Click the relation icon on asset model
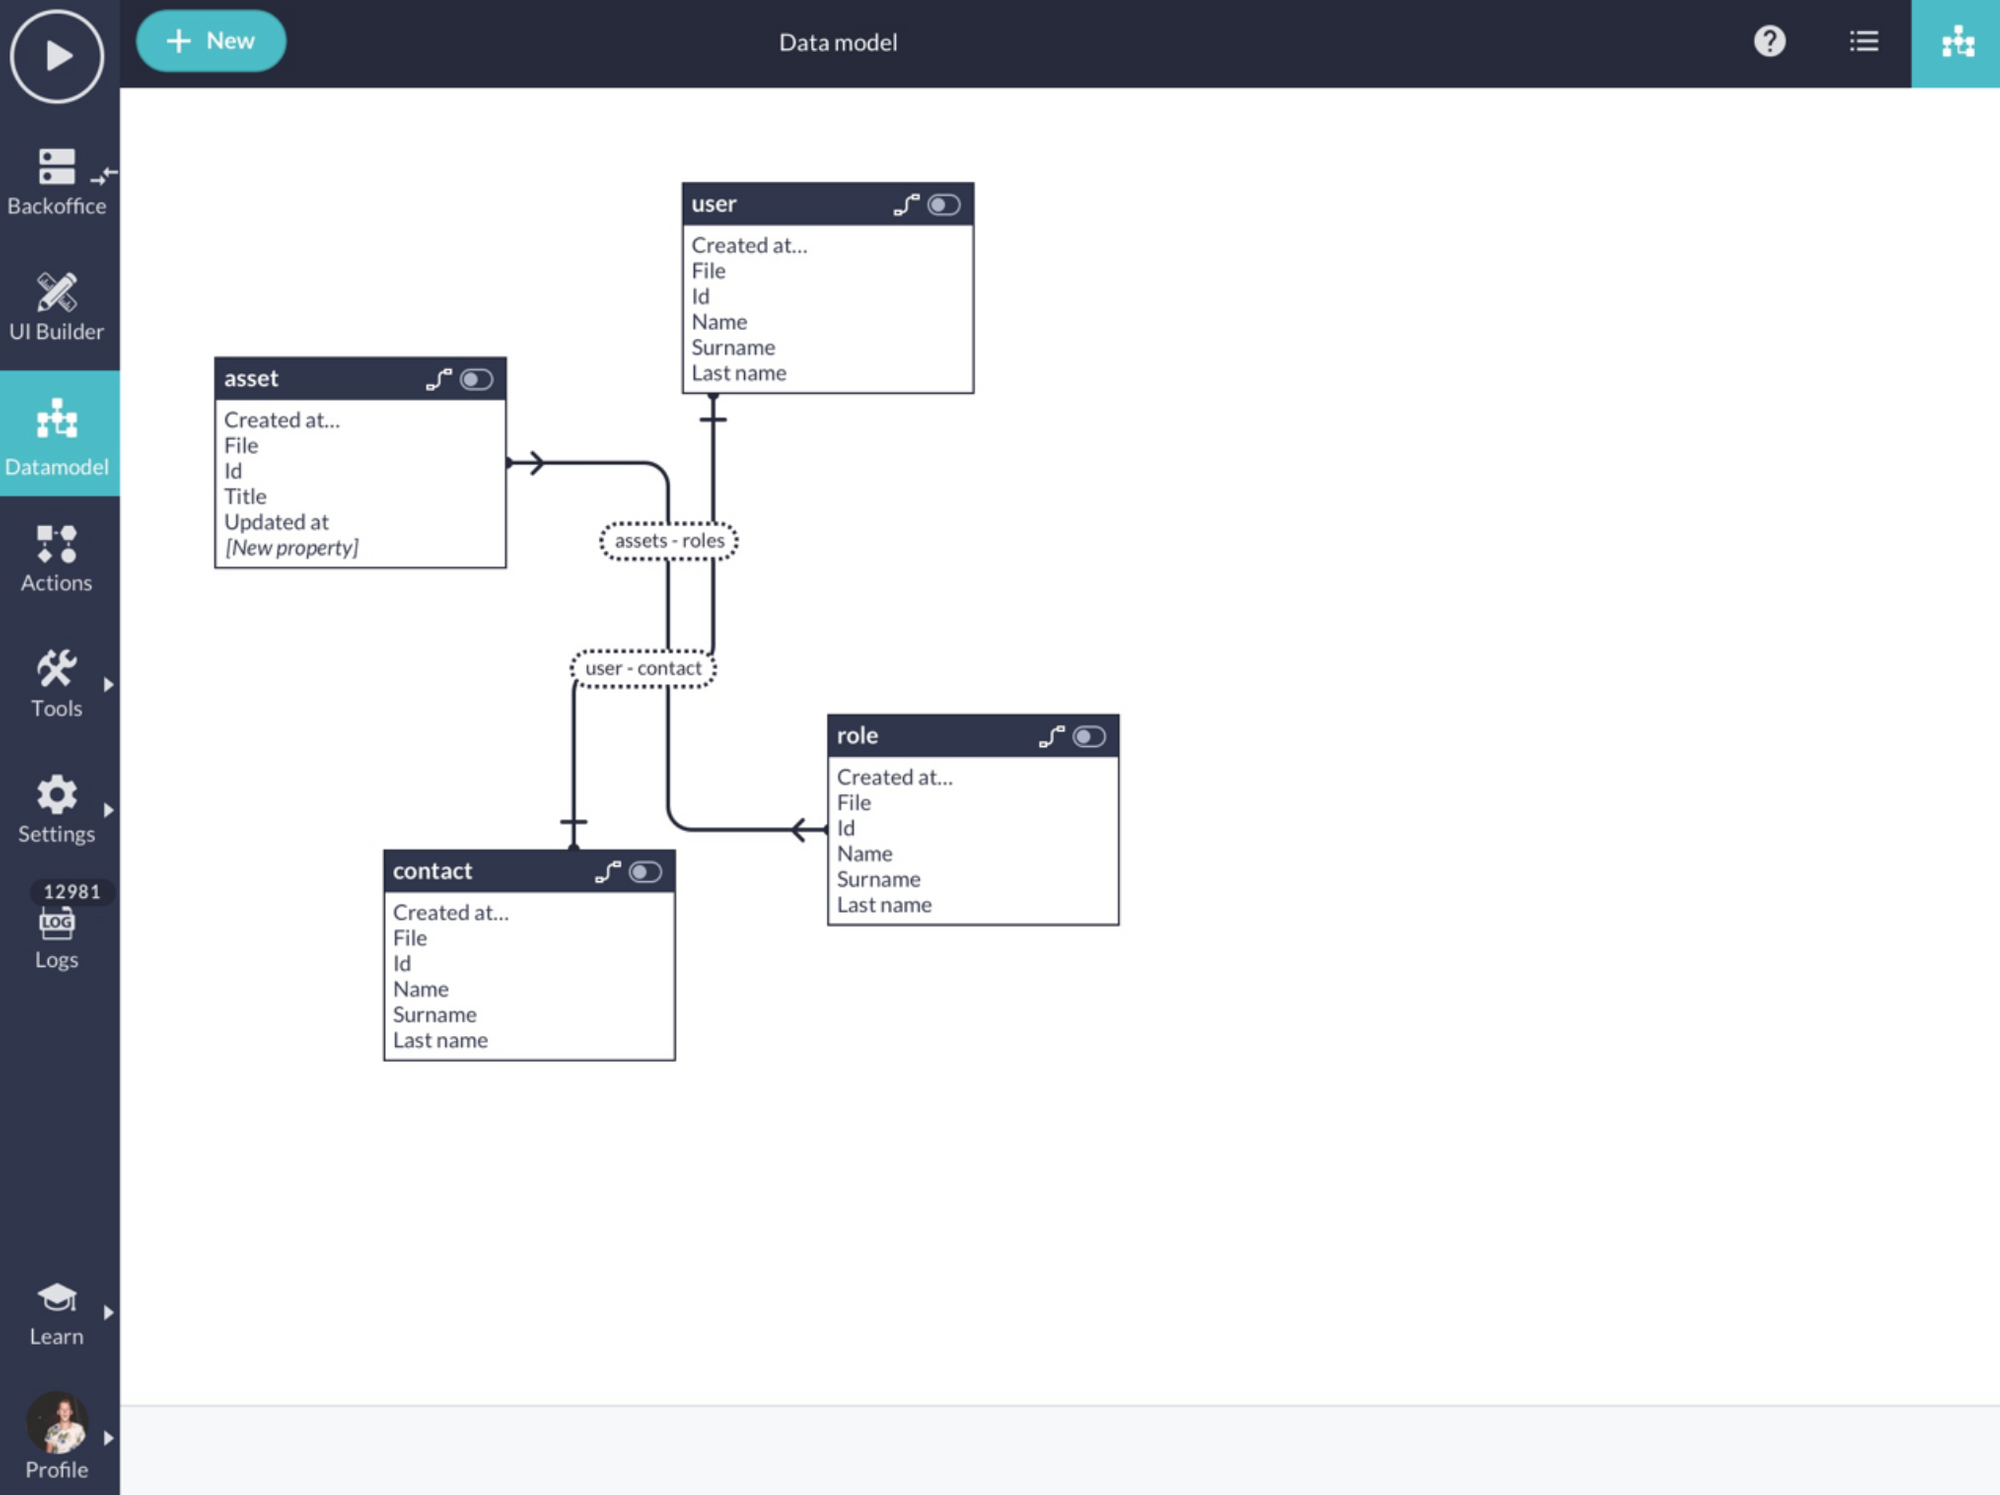 [438, 380]
